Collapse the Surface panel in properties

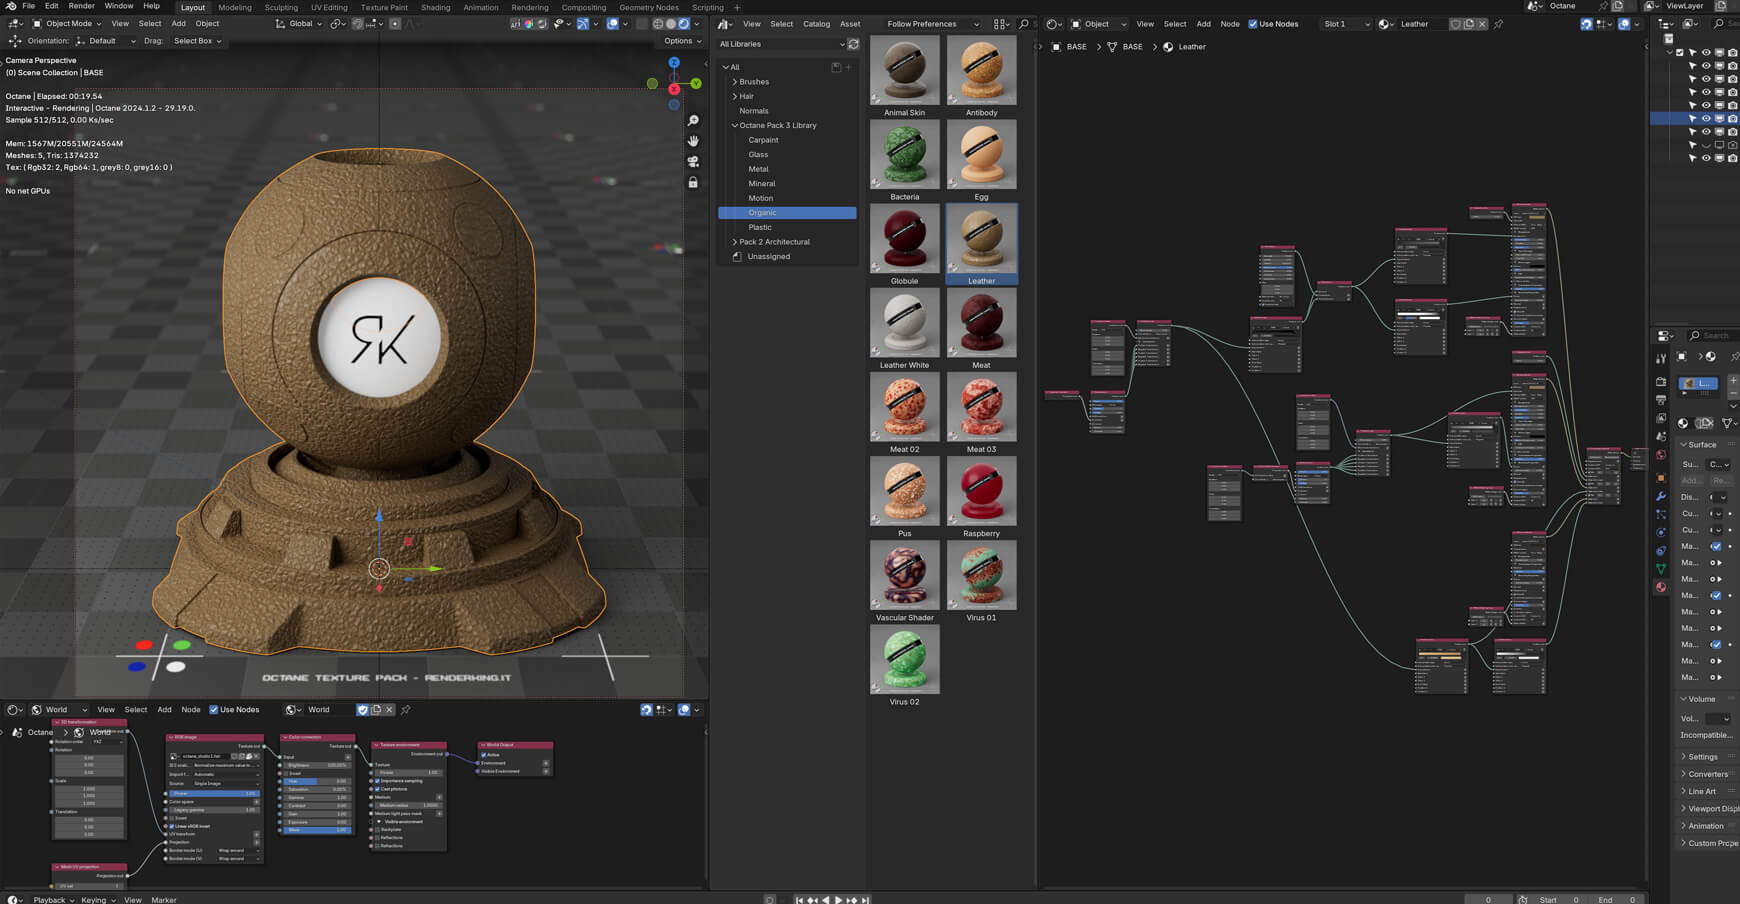pyautogui.click(x=1702, y=445)
